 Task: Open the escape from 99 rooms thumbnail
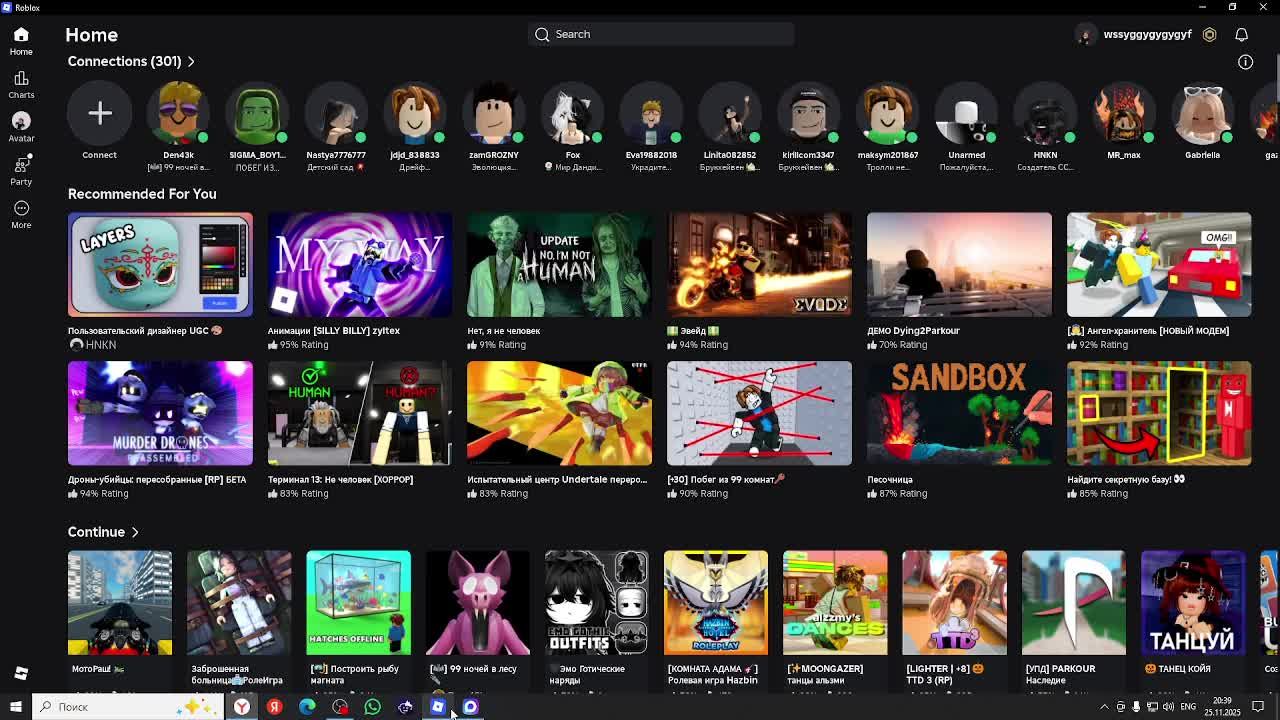pyautogui.click(x=759, y=414)
